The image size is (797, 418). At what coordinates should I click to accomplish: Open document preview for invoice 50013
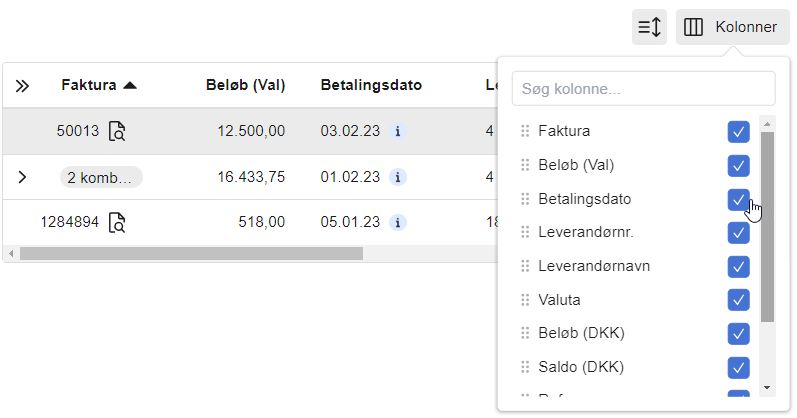117,131
